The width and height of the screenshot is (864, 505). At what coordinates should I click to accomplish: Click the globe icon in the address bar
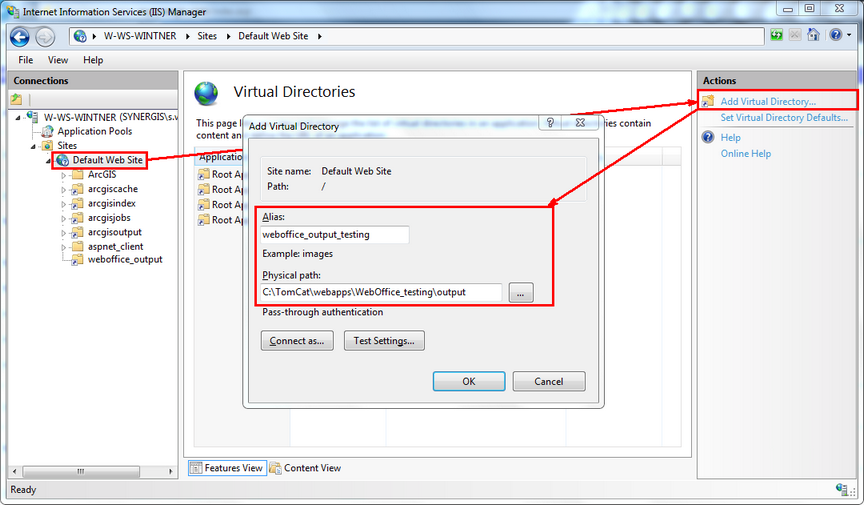tap(80, 36)
